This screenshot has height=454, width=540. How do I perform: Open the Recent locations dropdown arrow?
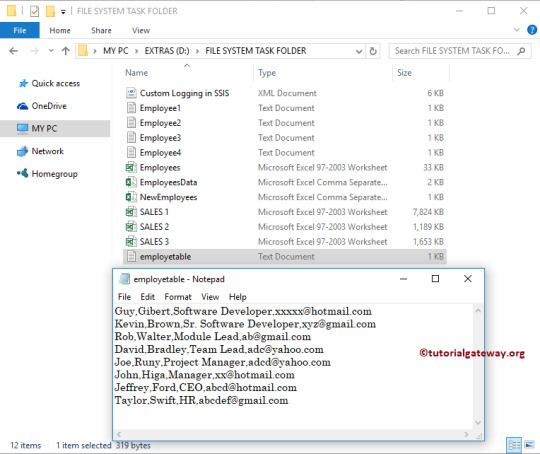(x=51, y=51)
